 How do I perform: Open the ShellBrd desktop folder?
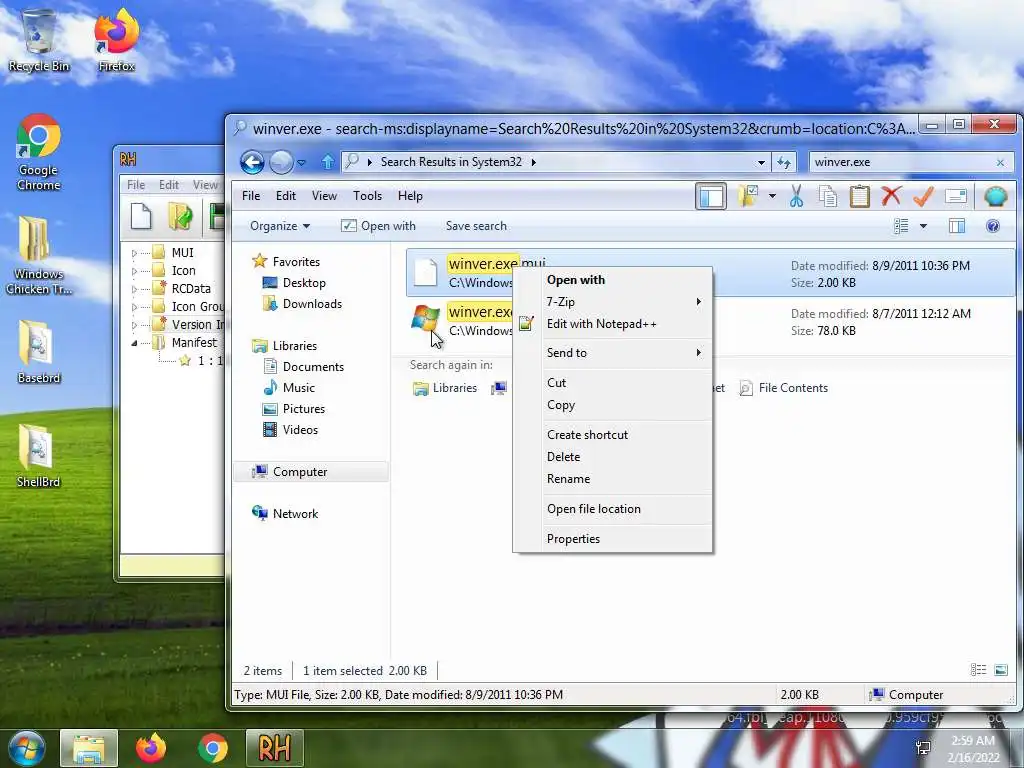38,455
